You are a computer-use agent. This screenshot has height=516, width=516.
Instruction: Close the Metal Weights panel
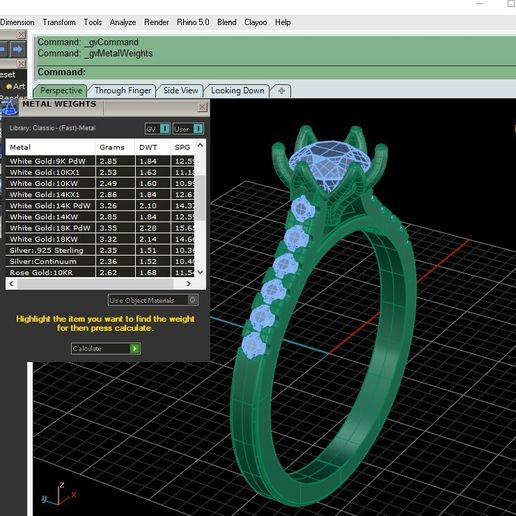202,107
